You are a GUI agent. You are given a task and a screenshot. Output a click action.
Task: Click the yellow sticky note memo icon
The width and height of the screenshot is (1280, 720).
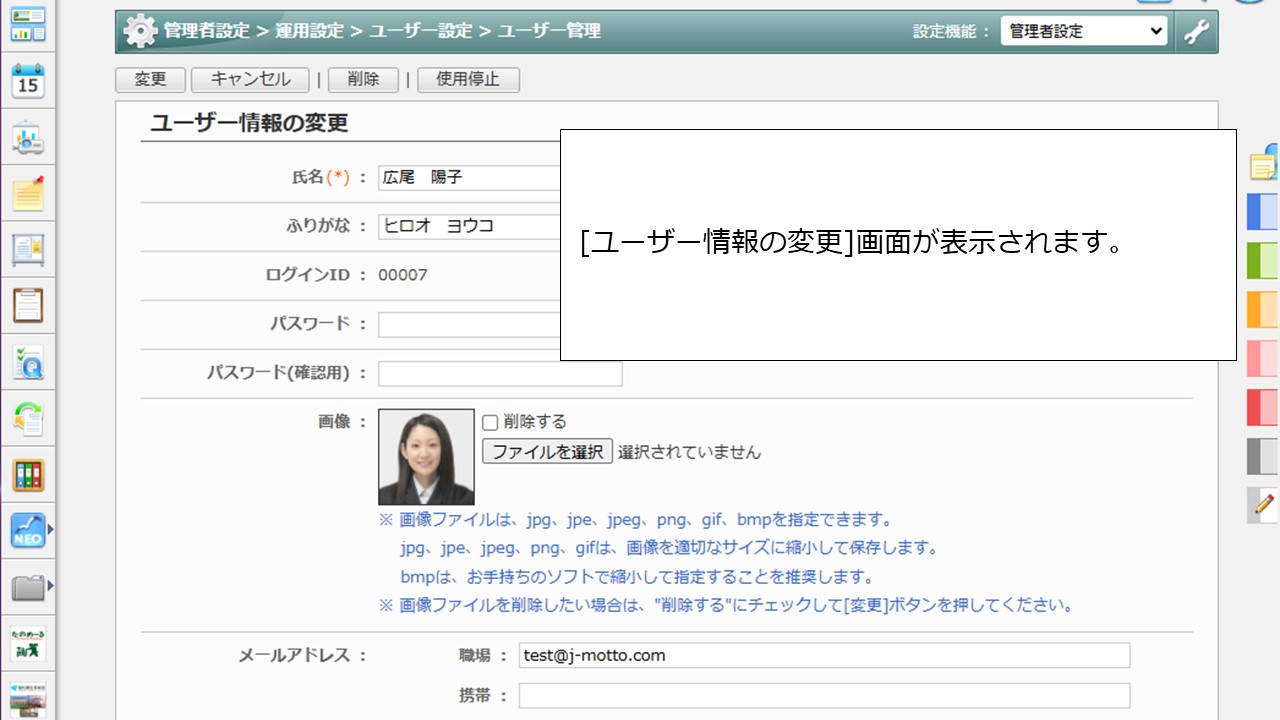click(28, 194)
